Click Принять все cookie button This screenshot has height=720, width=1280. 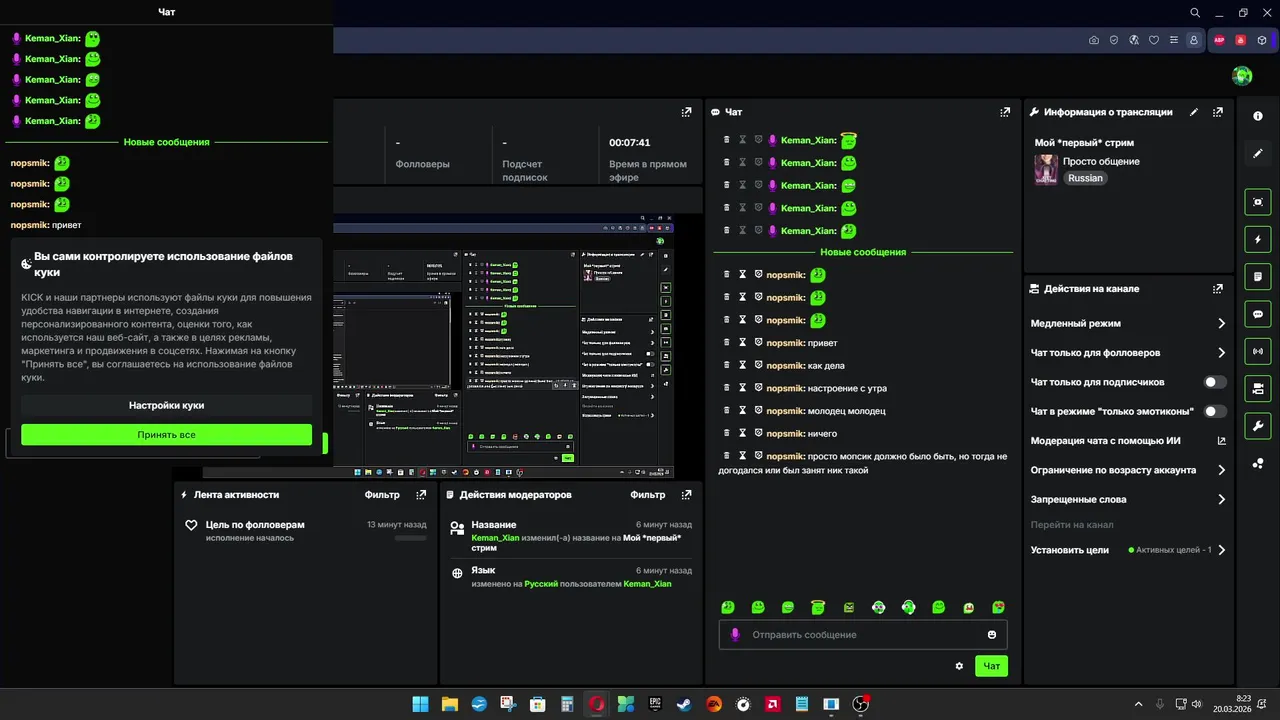click(167, 435)
